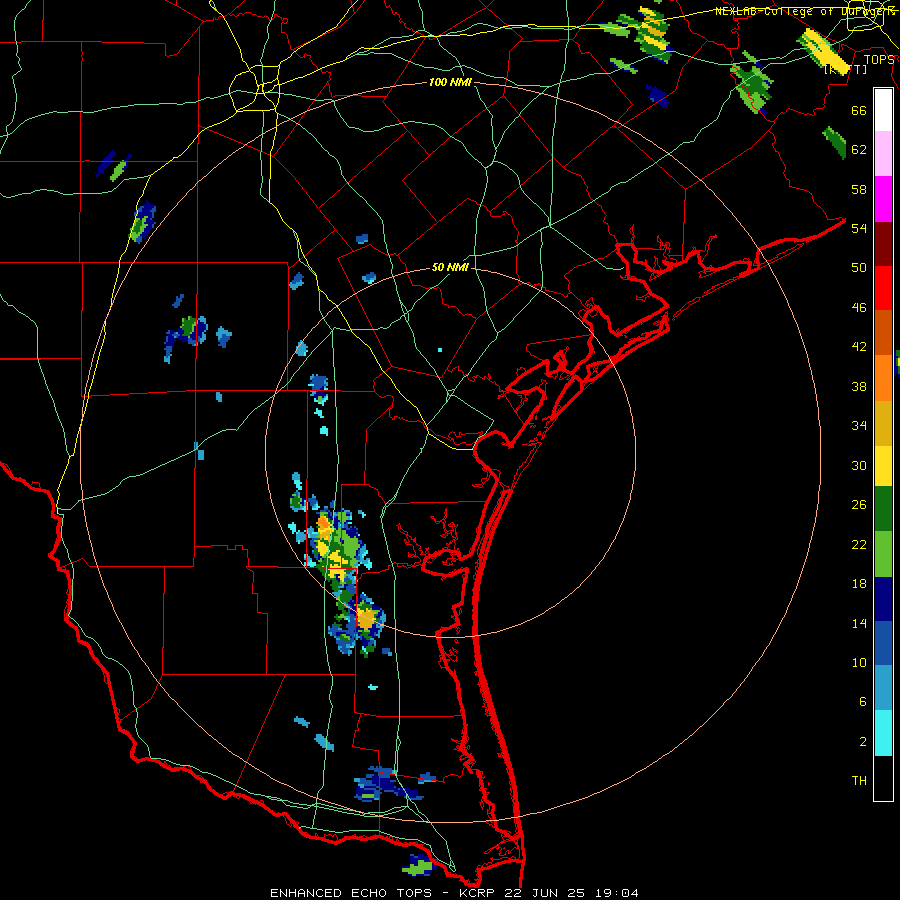The height and width of the screenshot is (900, 900).
Task: Click the '26' value on the scale
Action: click(859, 505)
